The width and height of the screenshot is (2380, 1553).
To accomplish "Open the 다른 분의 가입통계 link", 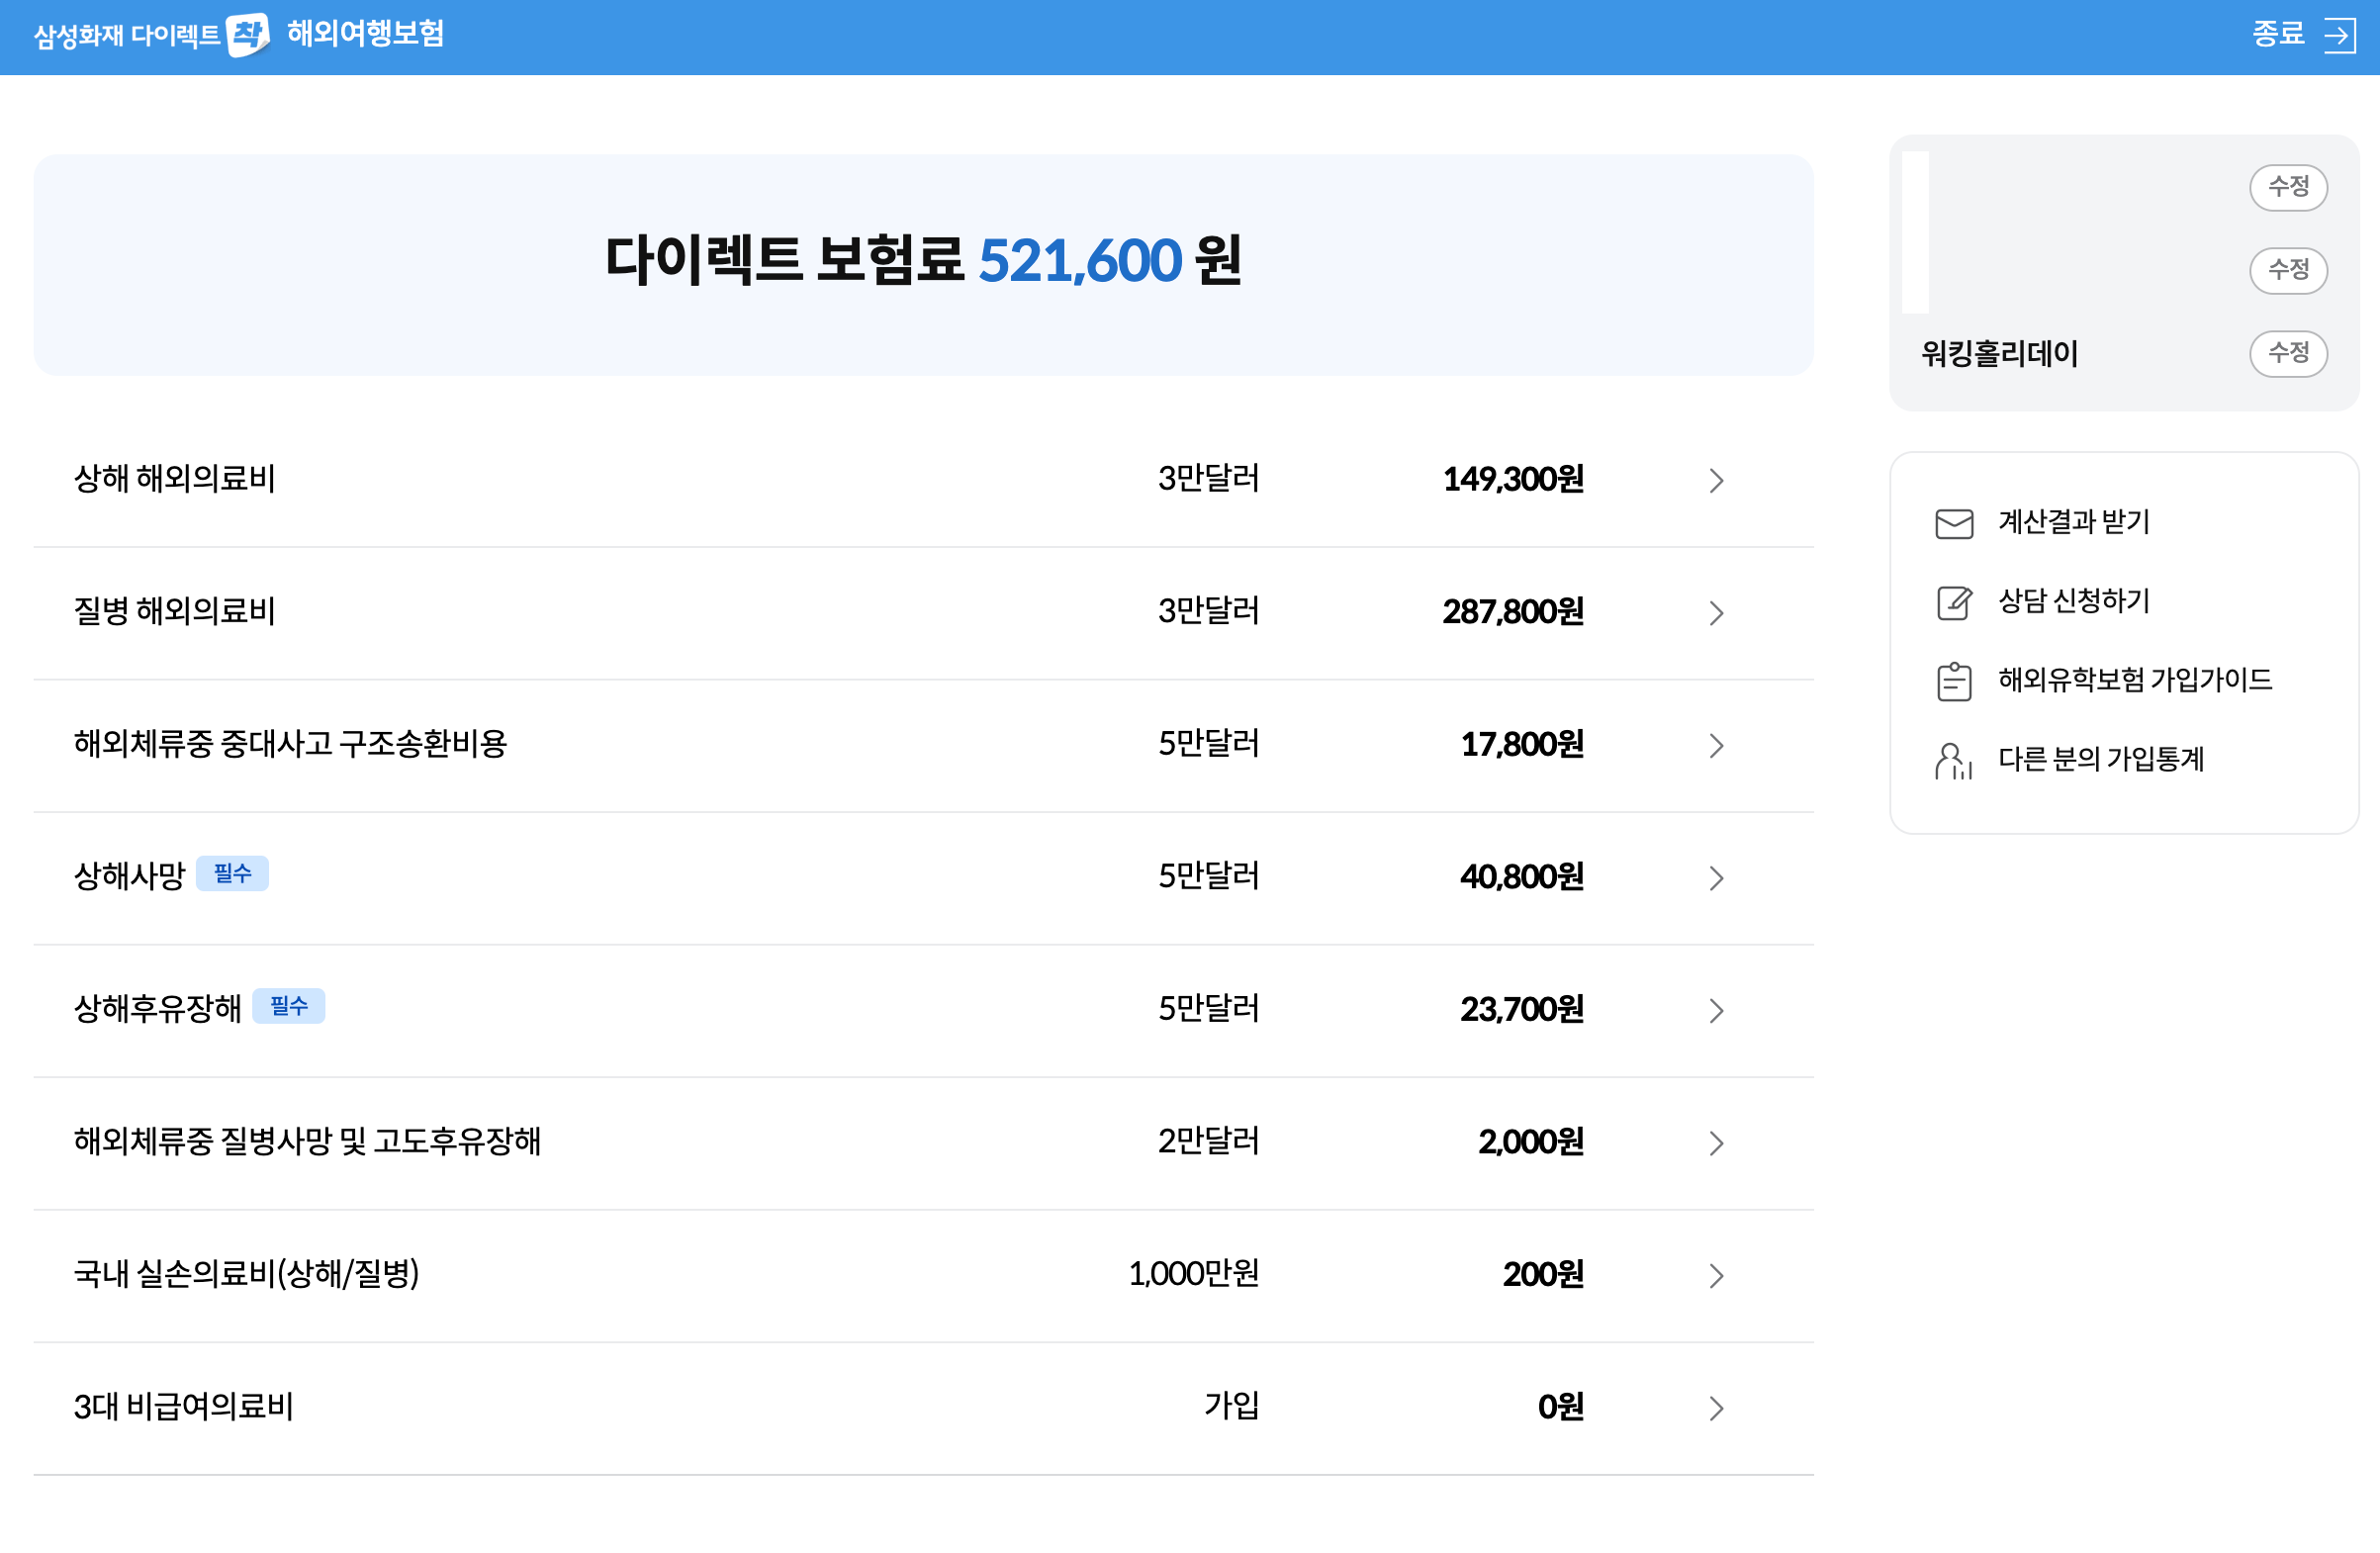I will (2100, 760).
